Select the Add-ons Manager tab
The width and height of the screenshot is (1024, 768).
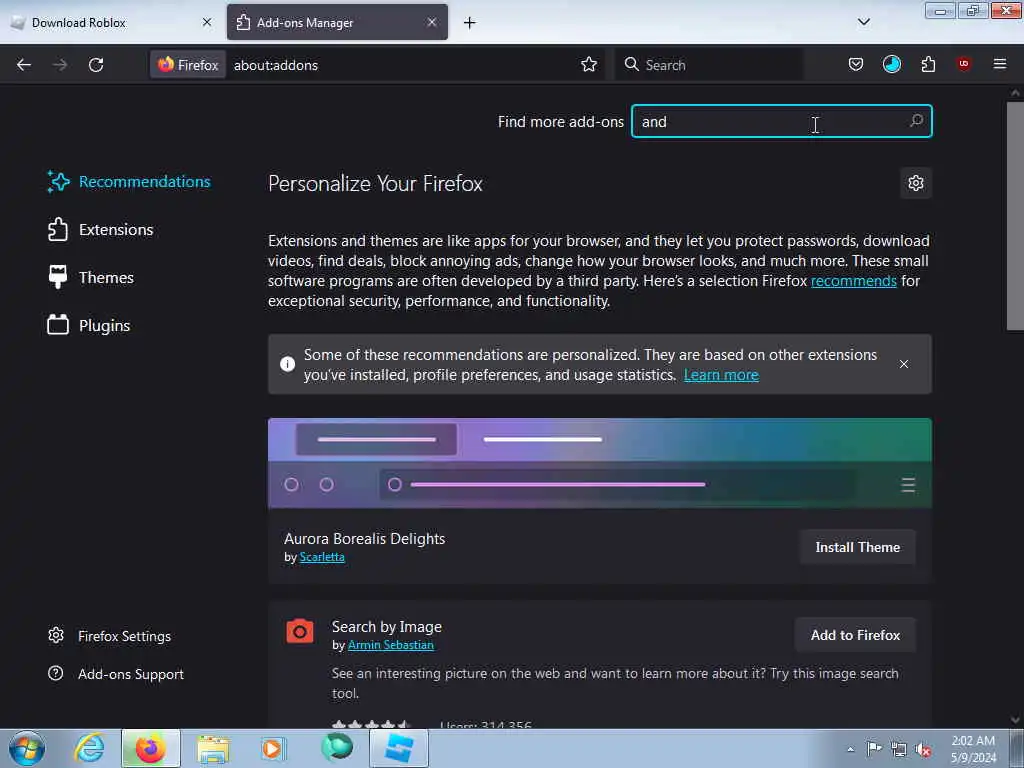[337, 22]
